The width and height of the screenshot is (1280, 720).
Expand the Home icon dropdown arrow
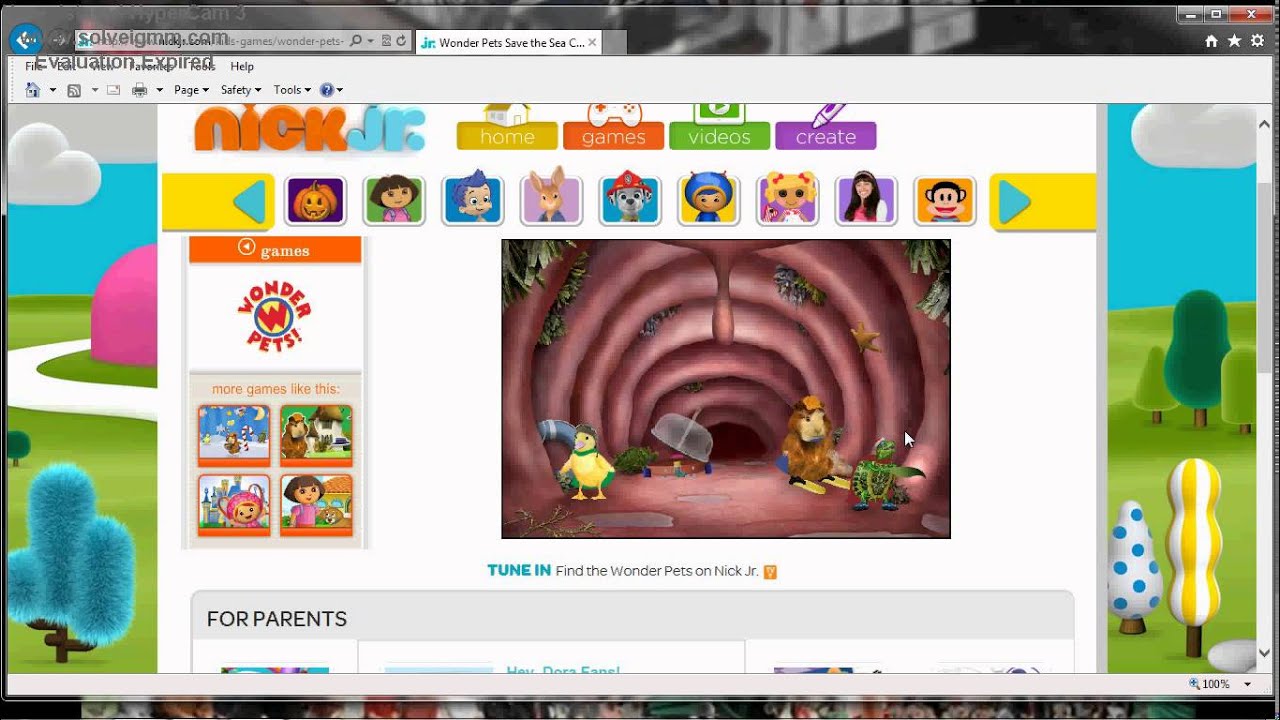point(53,90)
